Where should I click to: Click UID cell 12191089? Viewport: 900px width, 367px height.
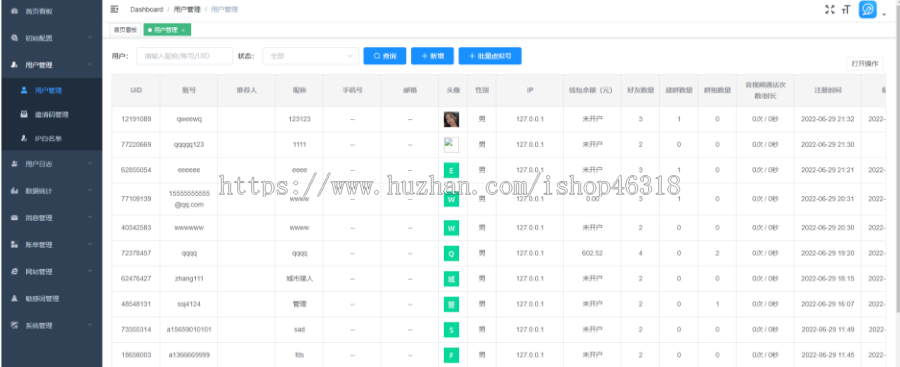click(136, 119)
